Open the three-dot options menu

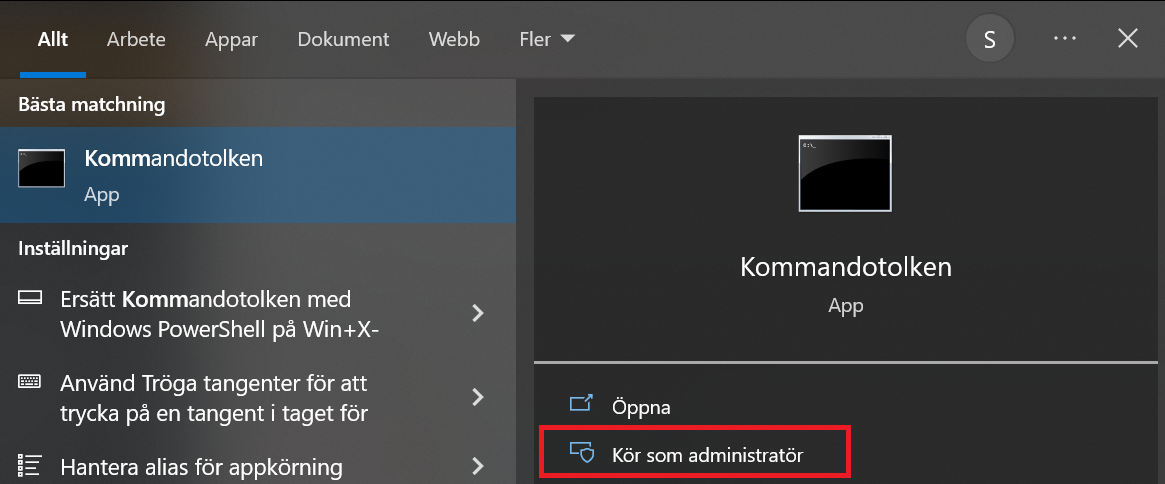[x=1065, y=39]
